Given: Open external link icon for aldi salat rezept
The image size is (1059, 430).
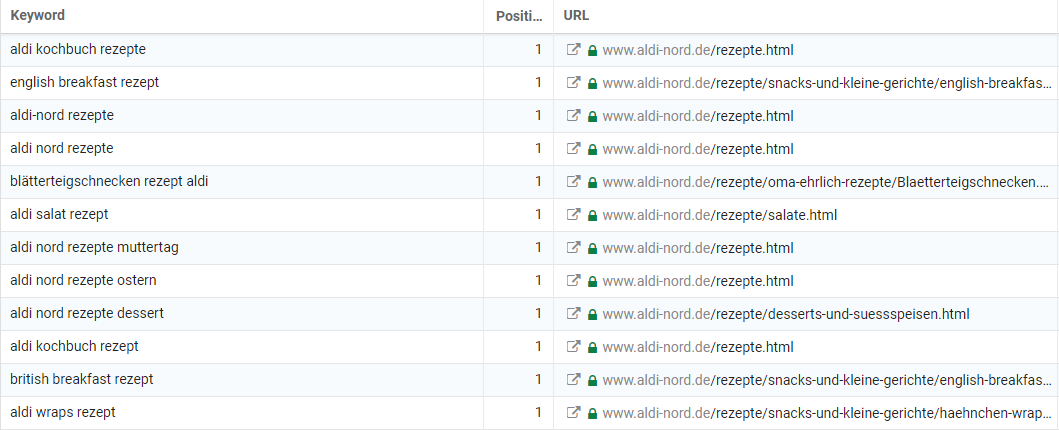Looking at the screenshot, I should click(x=573, y=215).
